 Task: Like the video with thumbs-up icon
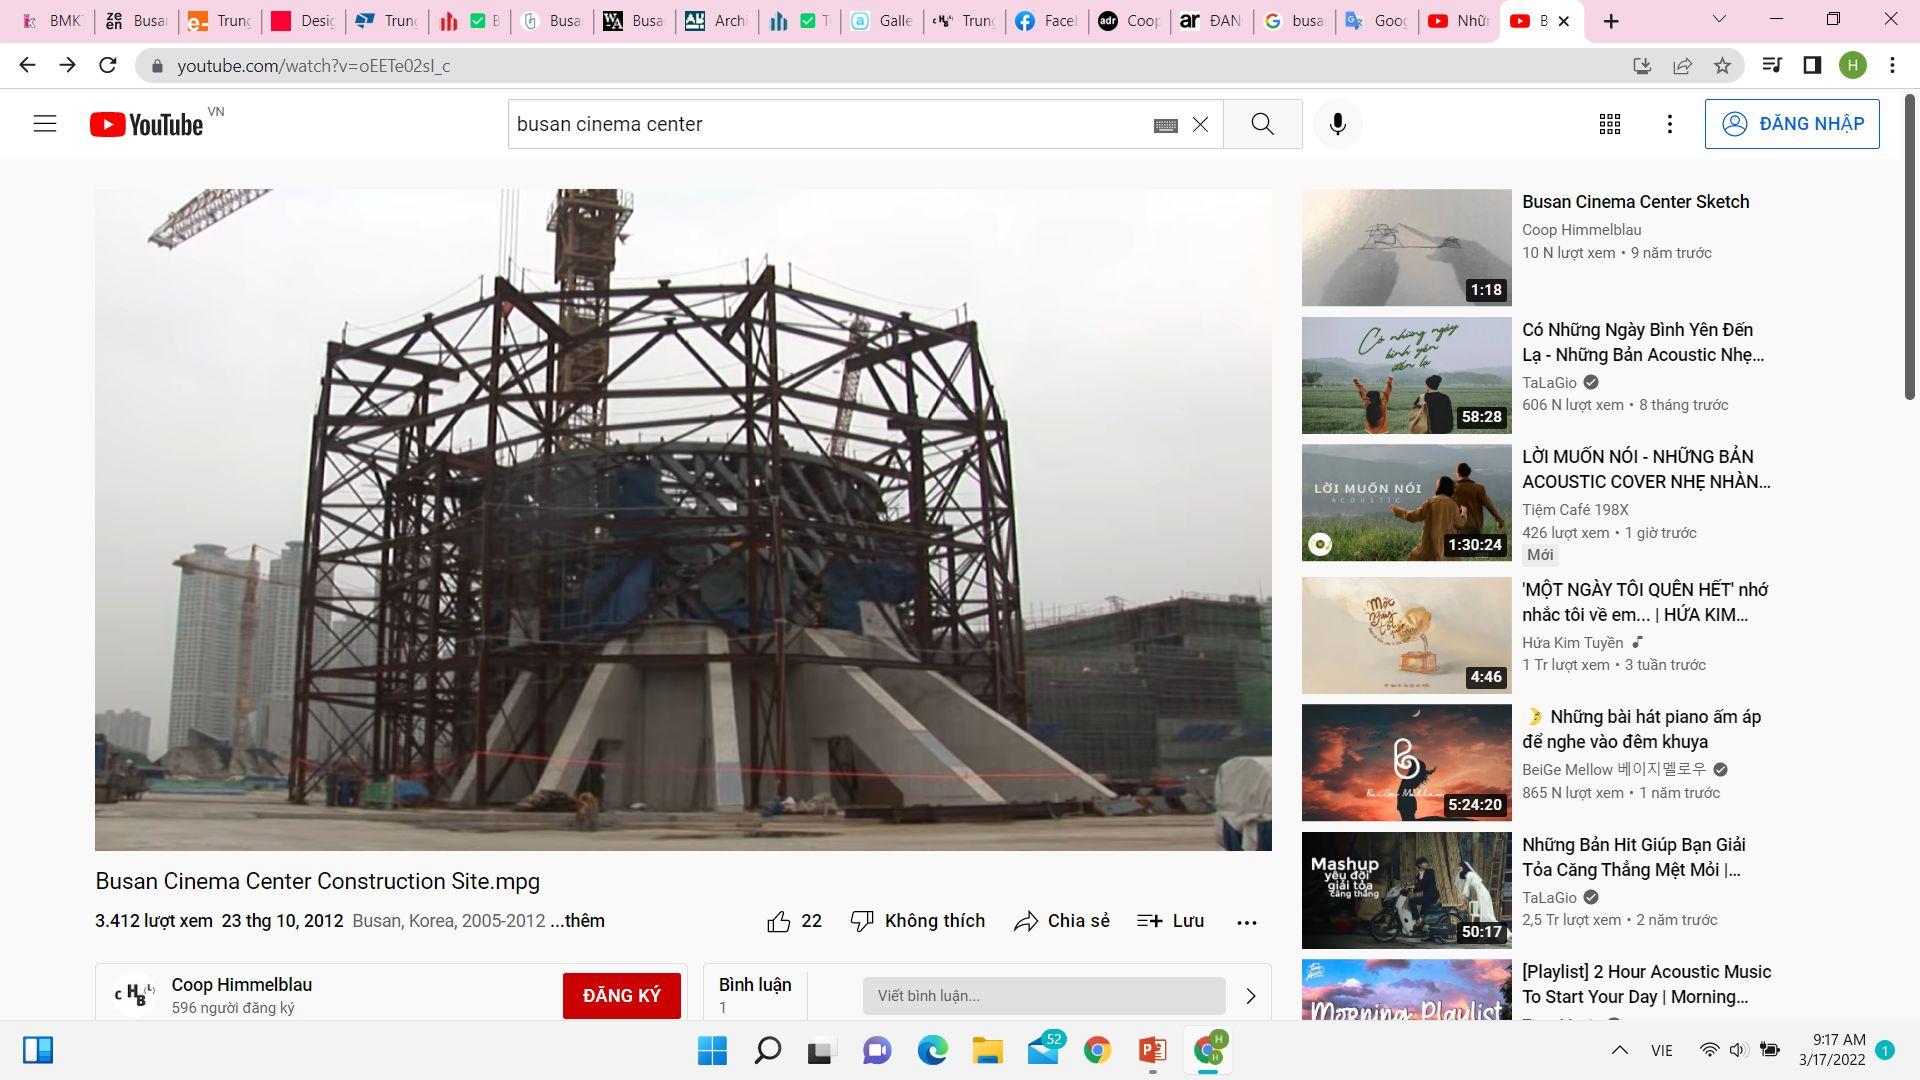(779, 921)
